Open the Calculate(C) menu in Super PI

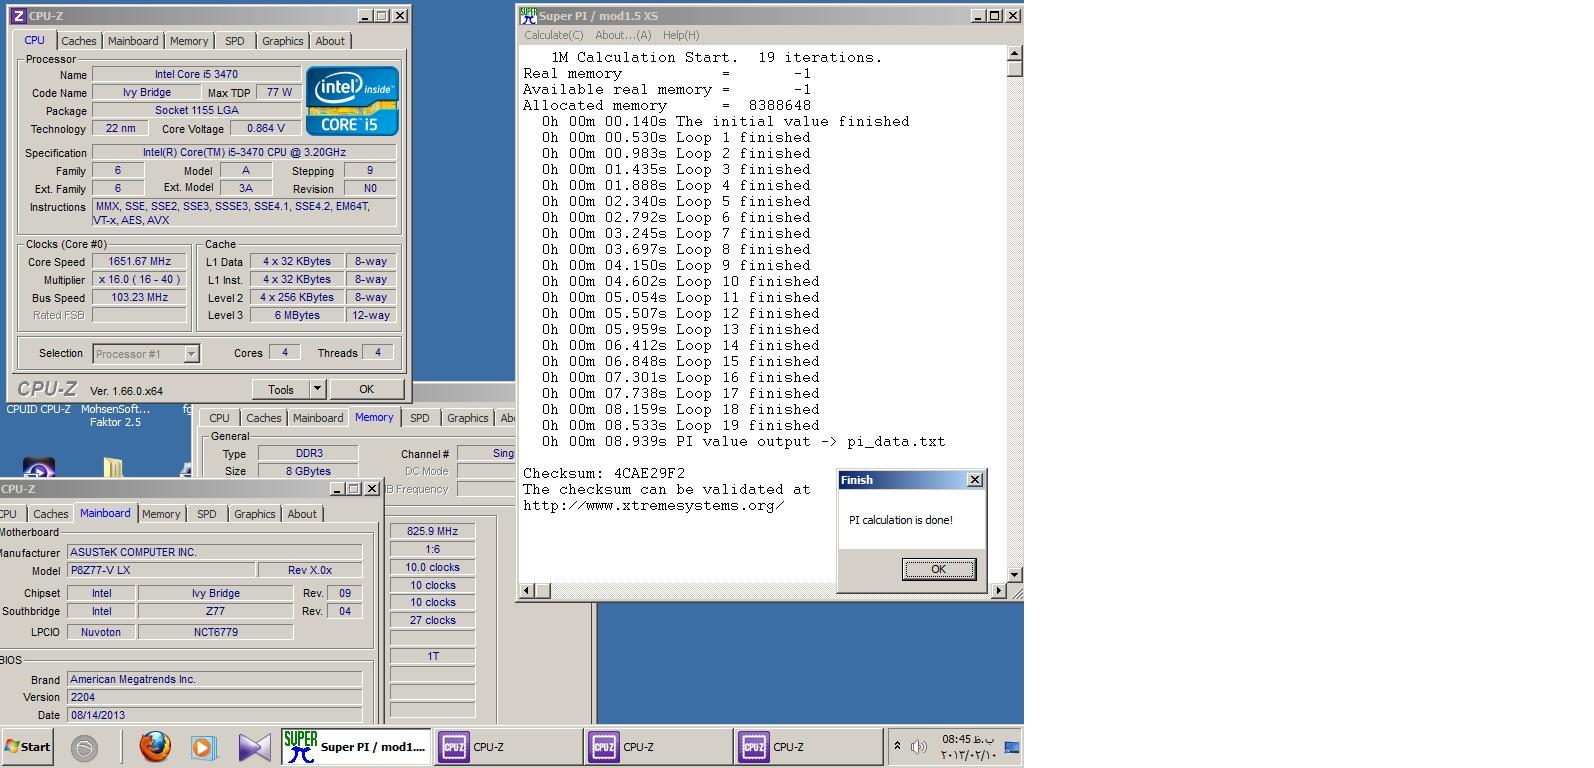(554, 35)
